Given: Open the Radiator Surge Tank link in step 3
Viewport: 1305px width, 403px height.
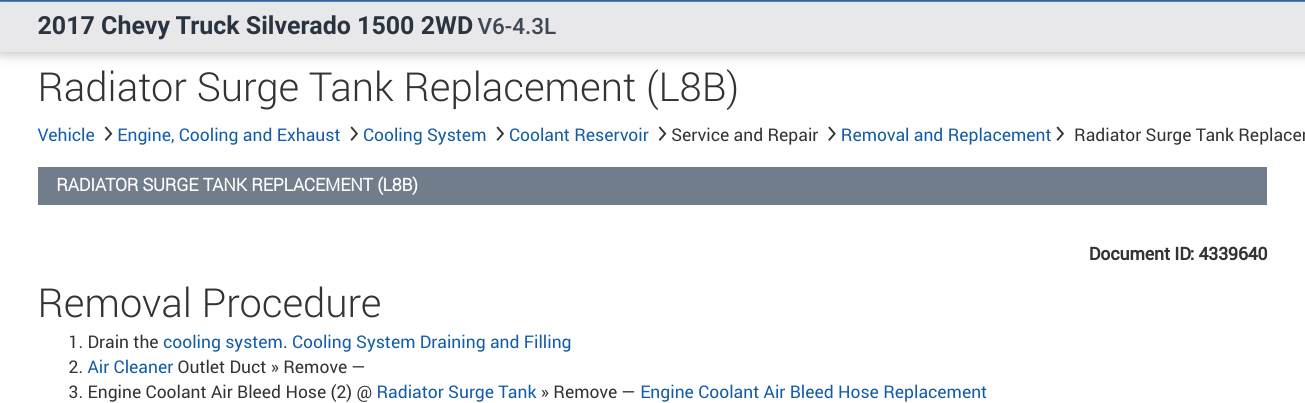Looking at the screenshot, I should [x=456, y=392].
